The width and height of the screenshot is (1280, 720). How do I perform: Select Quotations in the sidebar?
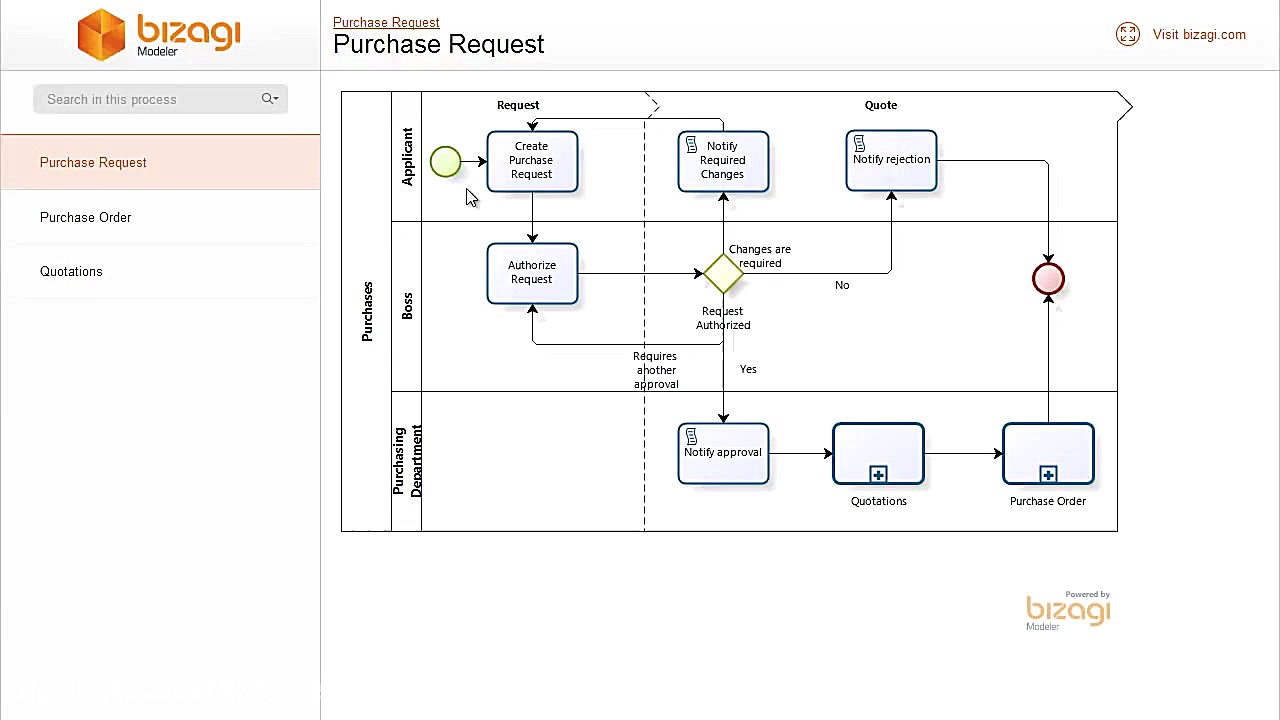(71, 271)
